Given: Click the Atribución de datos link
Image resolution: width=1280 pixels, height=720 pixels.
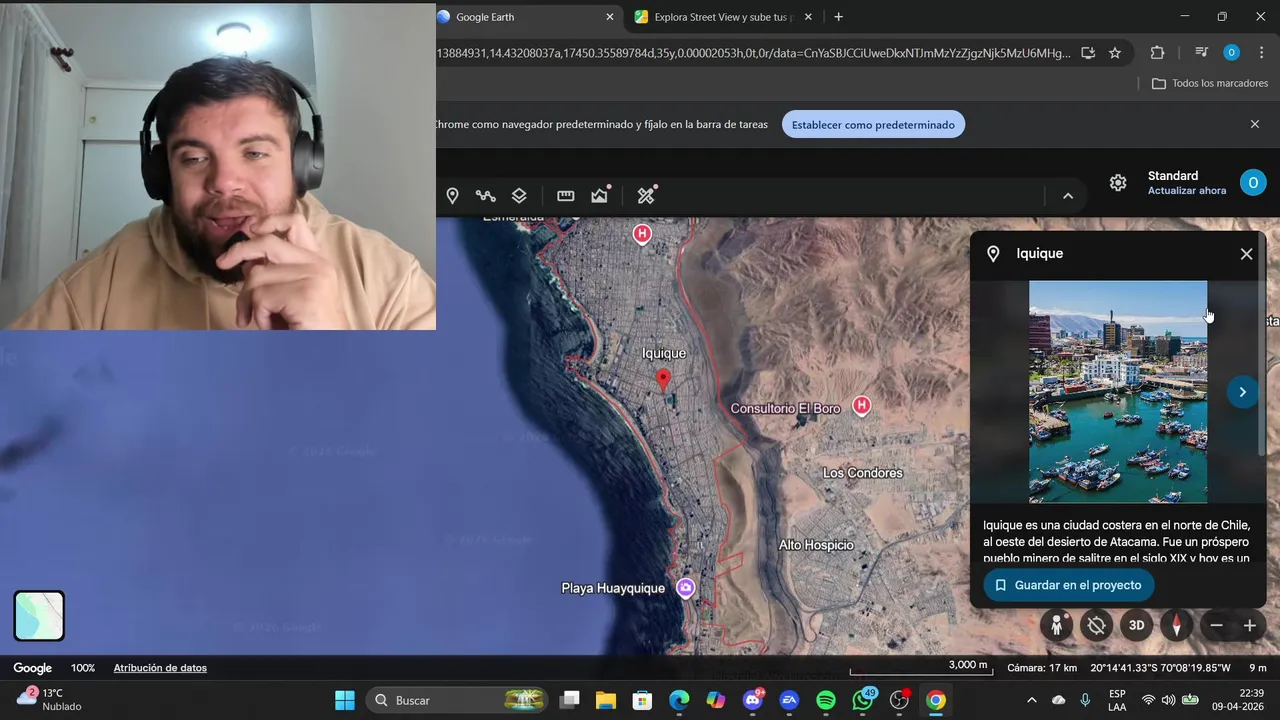Looking at the screenshot, I should tap(160, 668).
